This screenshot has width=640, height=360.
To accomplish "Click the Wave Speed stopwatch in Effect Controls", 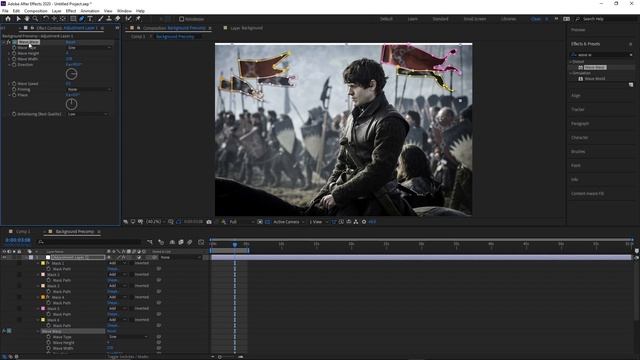I will coord(14,84).
